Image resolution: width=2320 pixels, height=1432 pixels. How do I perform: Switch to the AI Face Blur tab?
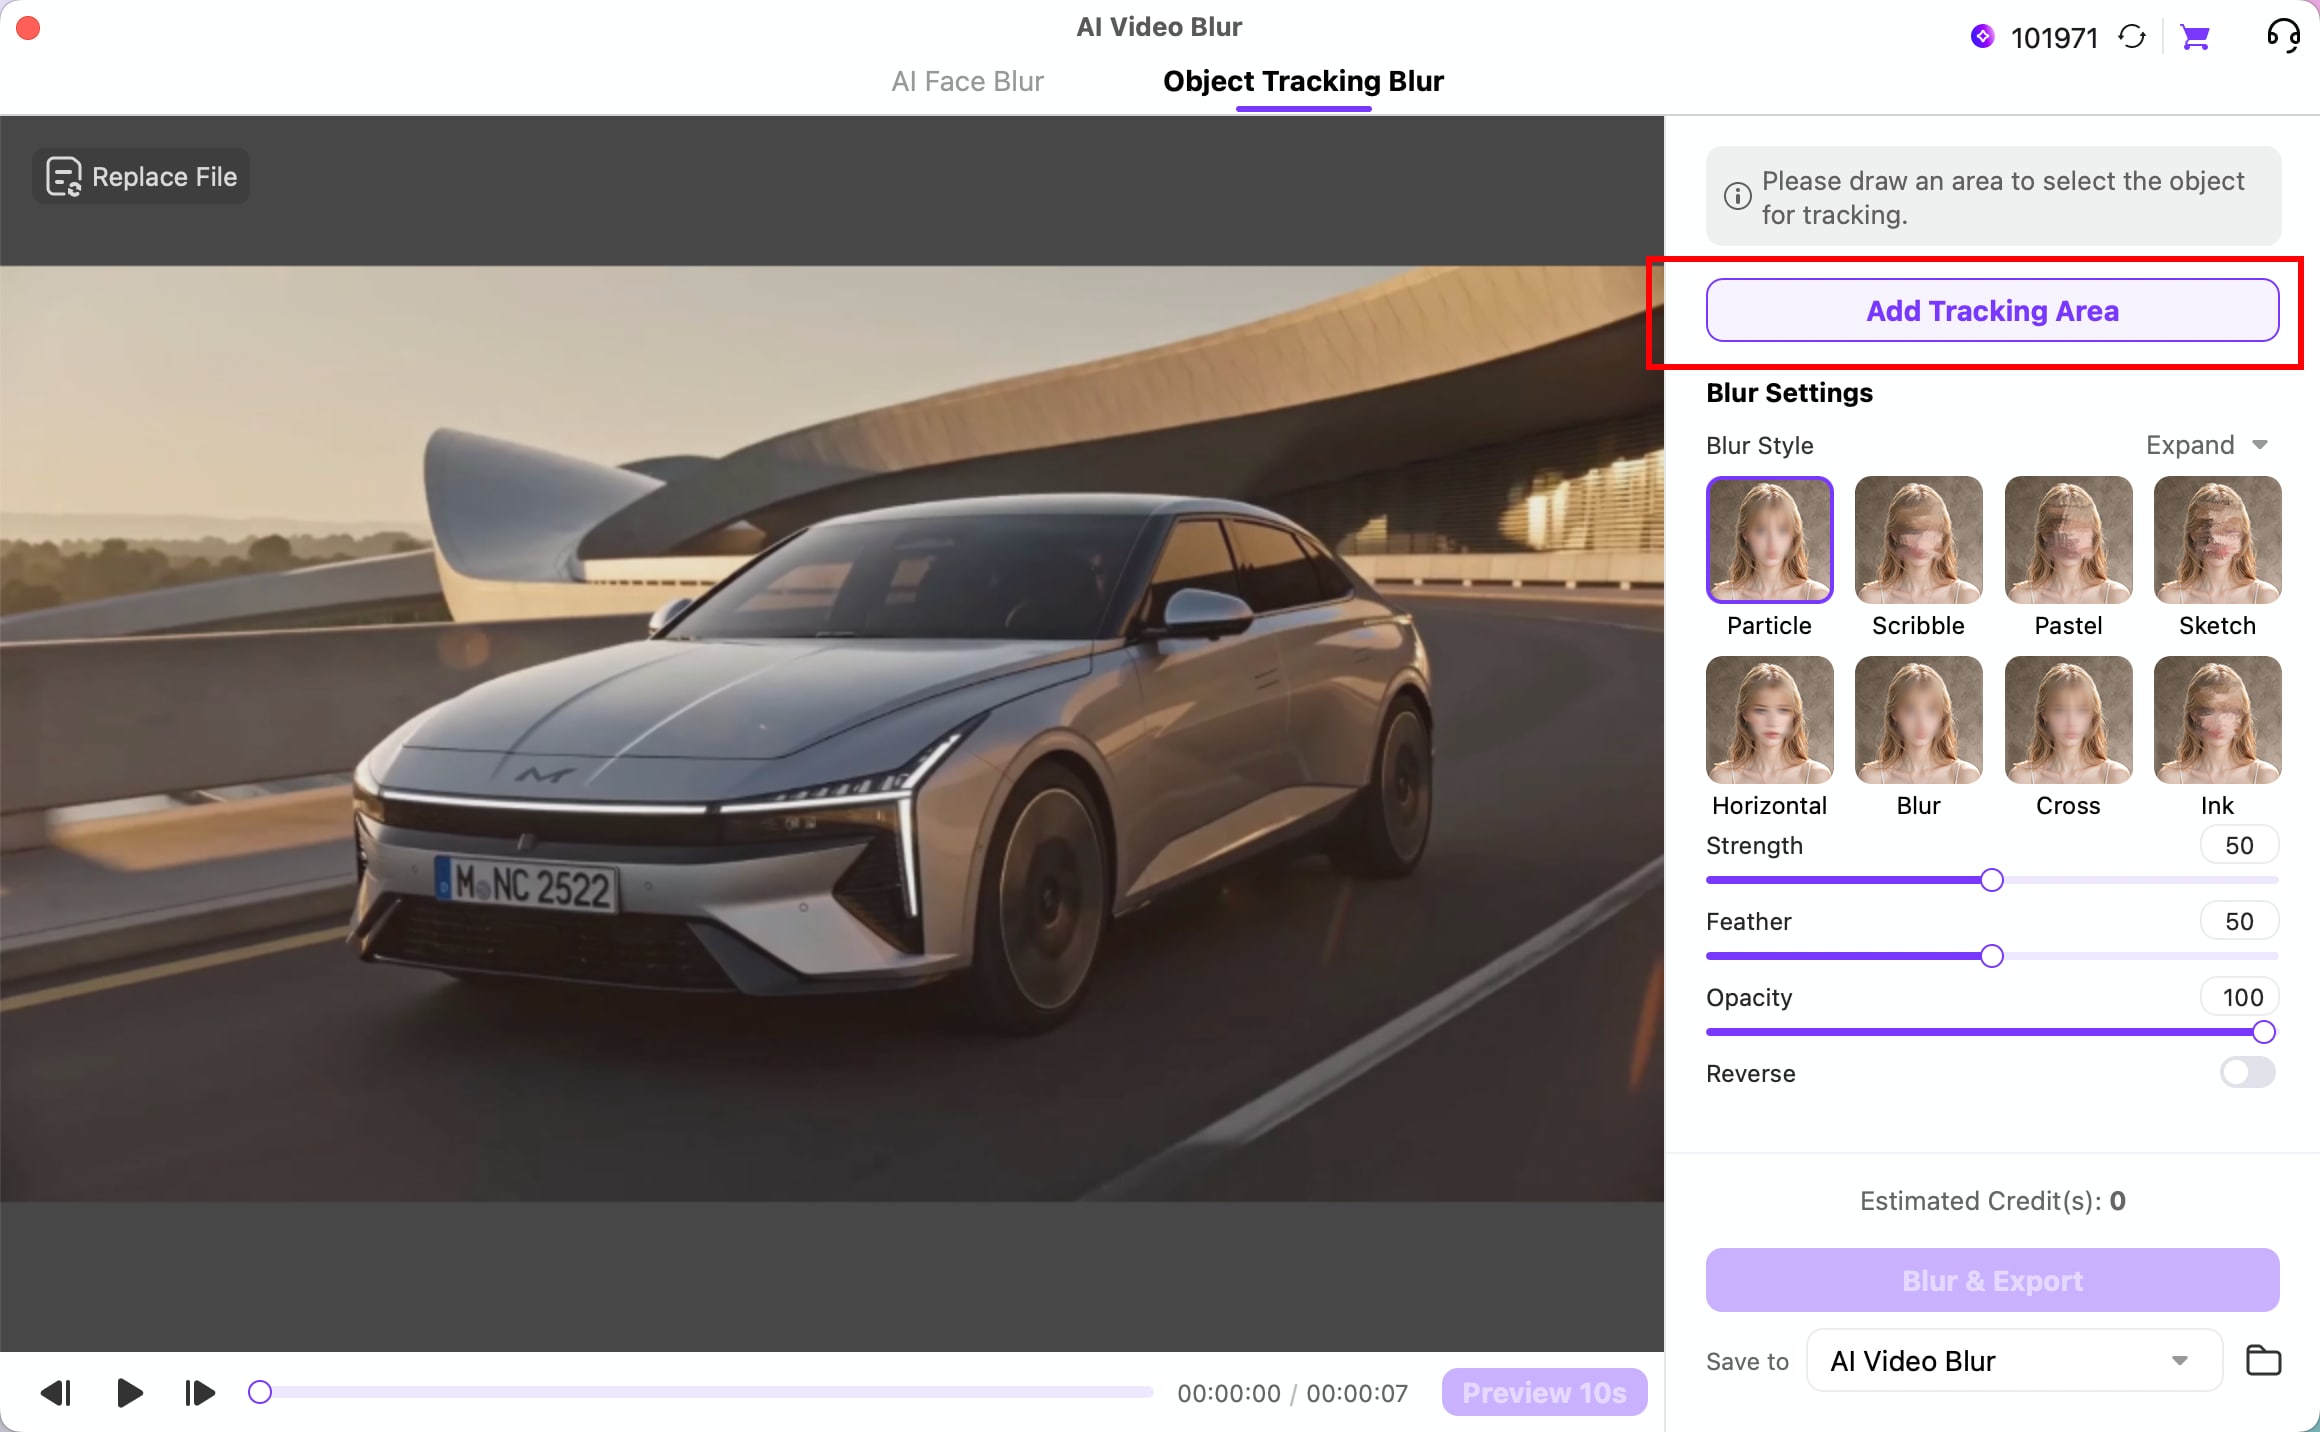[967, 81]
